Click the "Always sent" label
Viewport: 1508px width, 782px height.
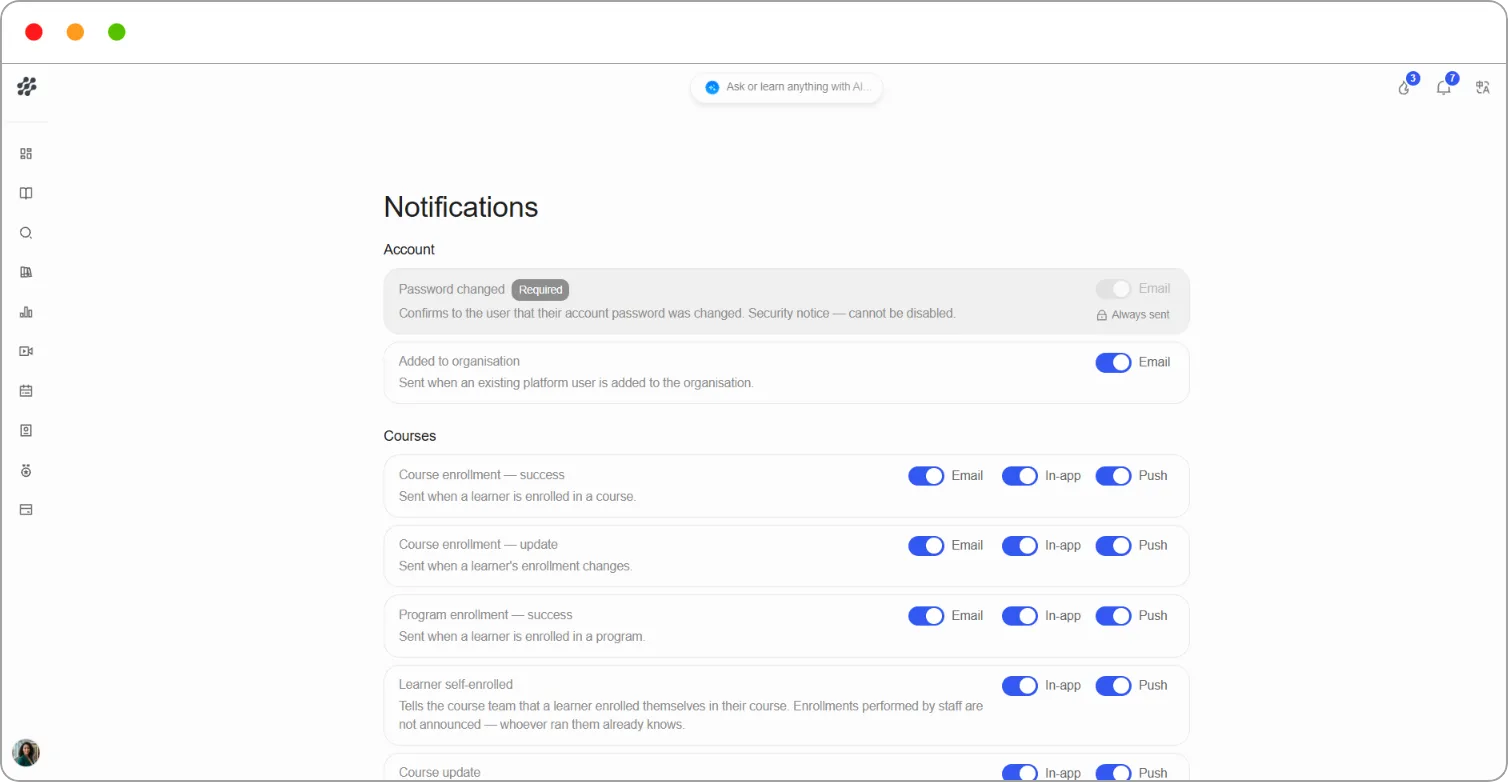point(1140,315)
